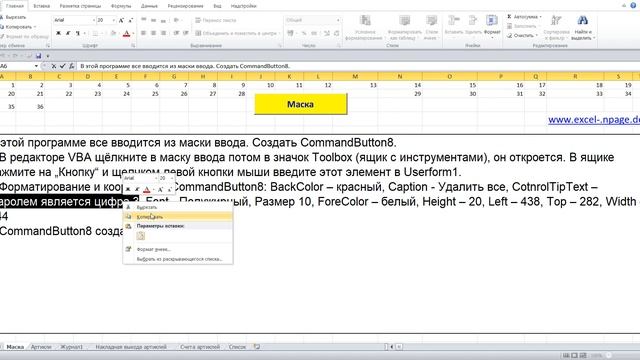The width and height of the screenshot is (640, 360).
Task: Click the paste option icon in context menu
Action: point(140,236)
